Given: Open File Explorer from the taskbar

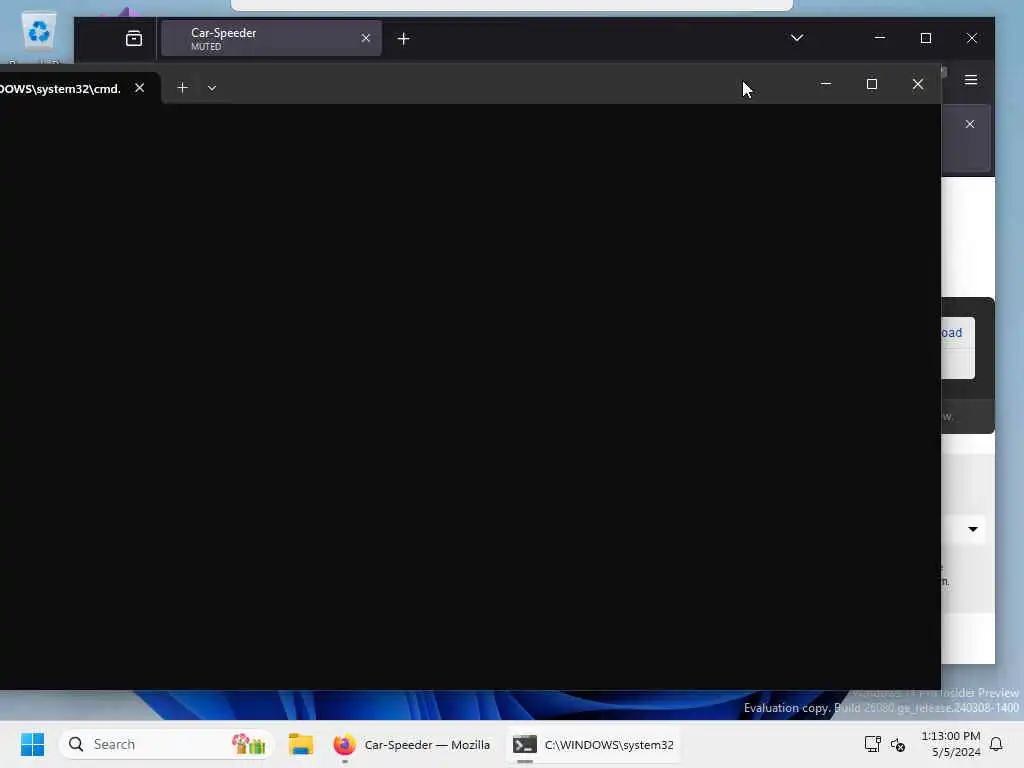Looking at the screenshot, I should coord(301,744).
